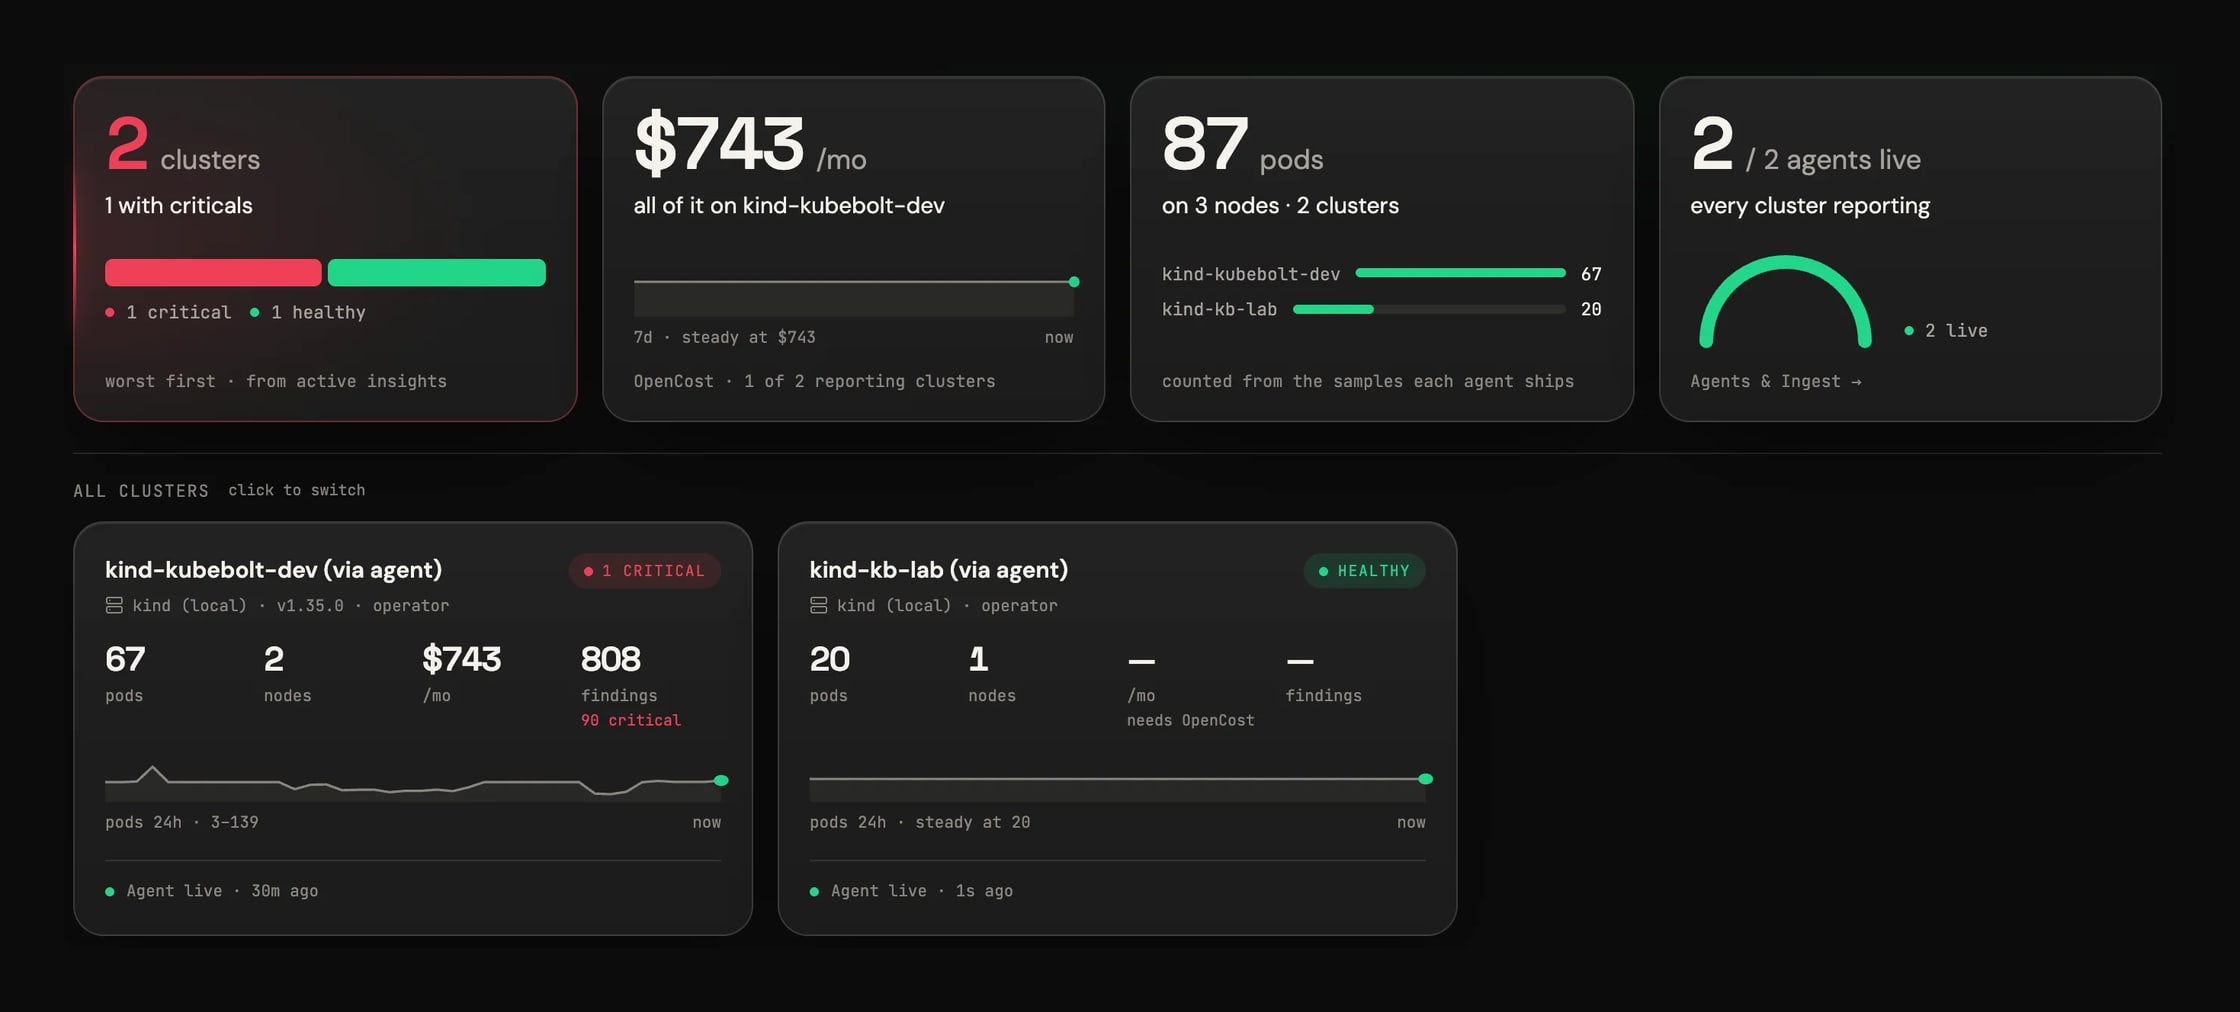Click the '20 pods' value in kind-kb-lab

[830, 674]
